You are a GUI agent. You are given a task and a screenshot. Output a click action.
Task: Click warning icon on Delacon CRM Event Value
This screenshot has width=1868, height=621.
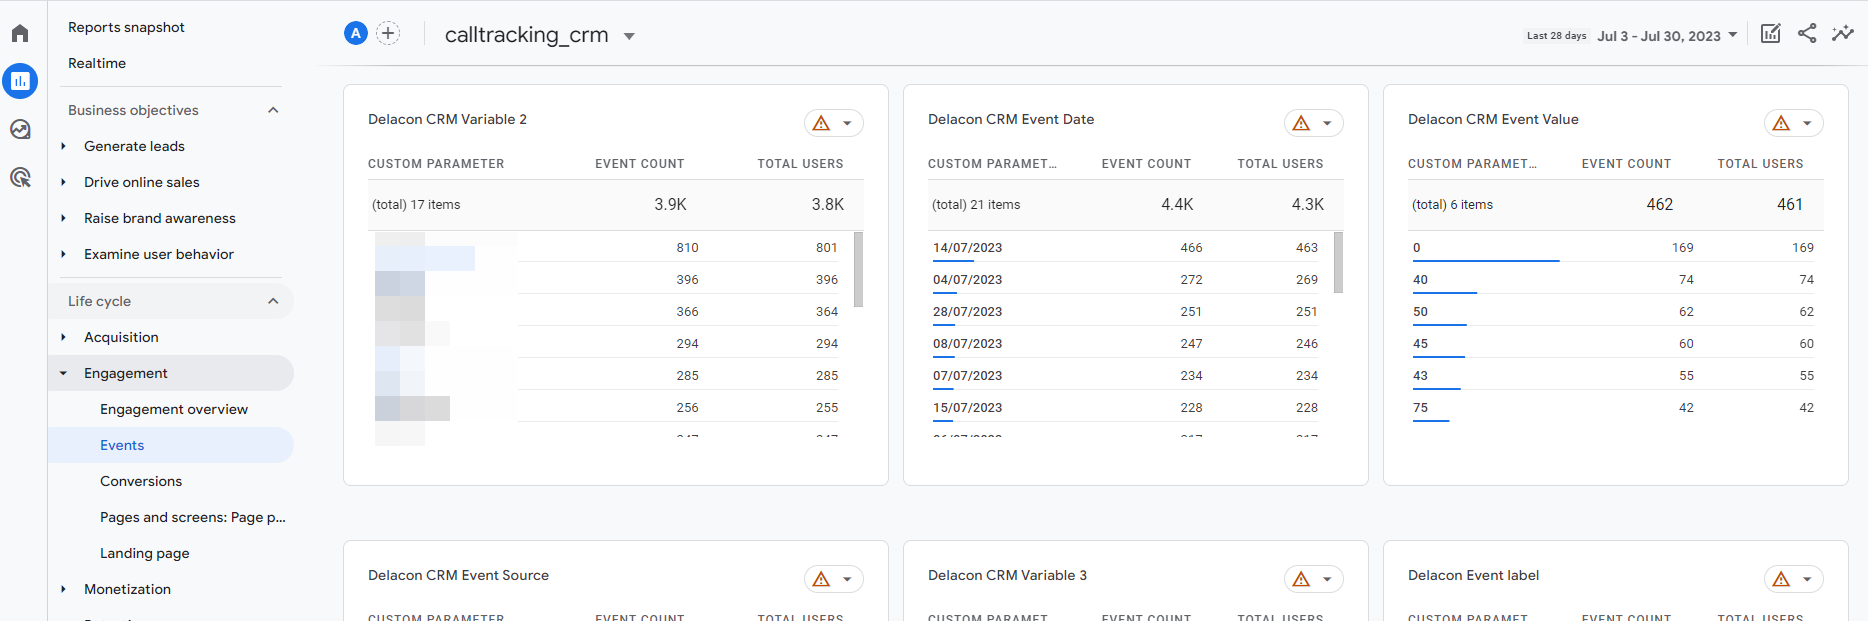tap(1781, 123)
